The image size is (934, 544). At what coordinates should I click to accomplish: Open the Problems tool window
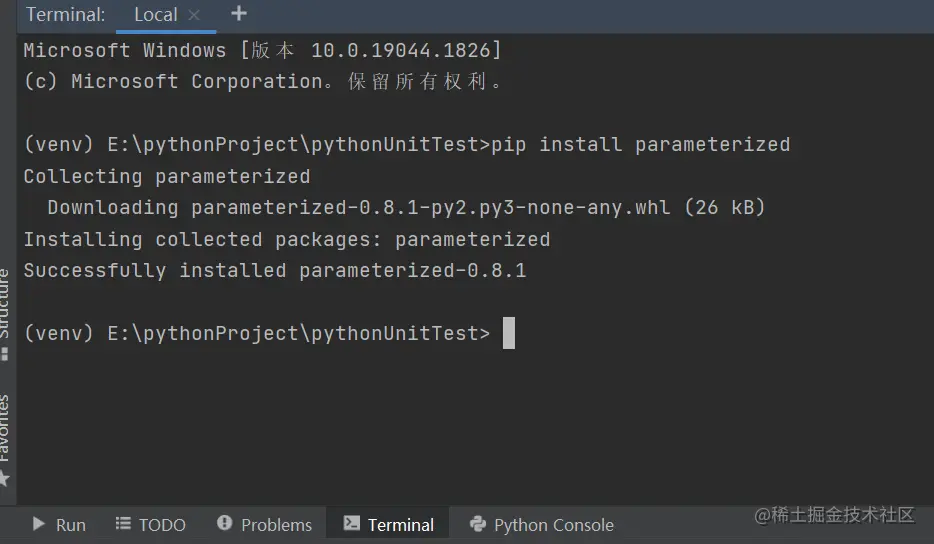[264, 524]
